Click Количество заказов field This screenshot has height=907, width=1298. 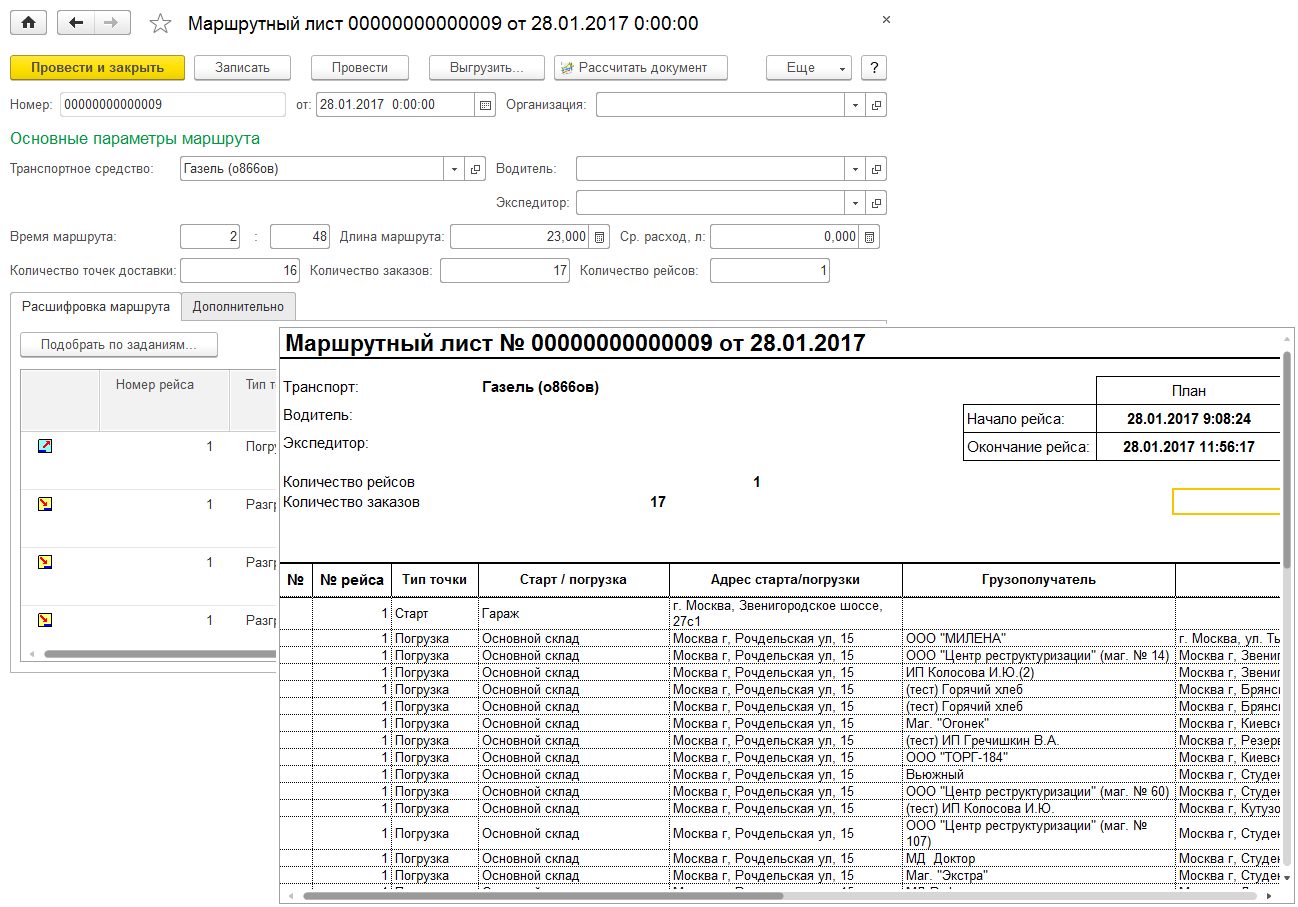pos(505,270)
